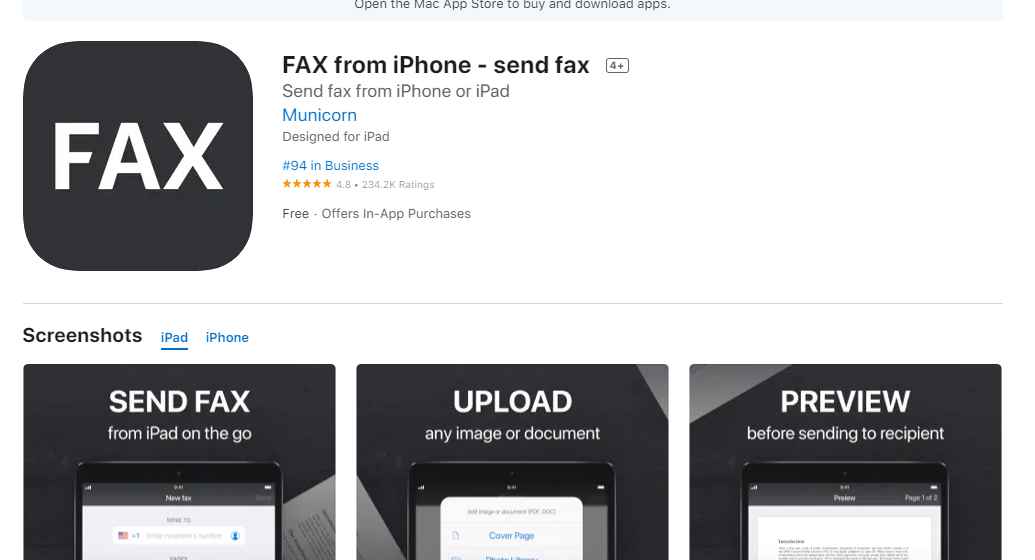Switch to the iPhone screenshots tab
Screen dimensions: 1035x560
click(x=227, y=337)
